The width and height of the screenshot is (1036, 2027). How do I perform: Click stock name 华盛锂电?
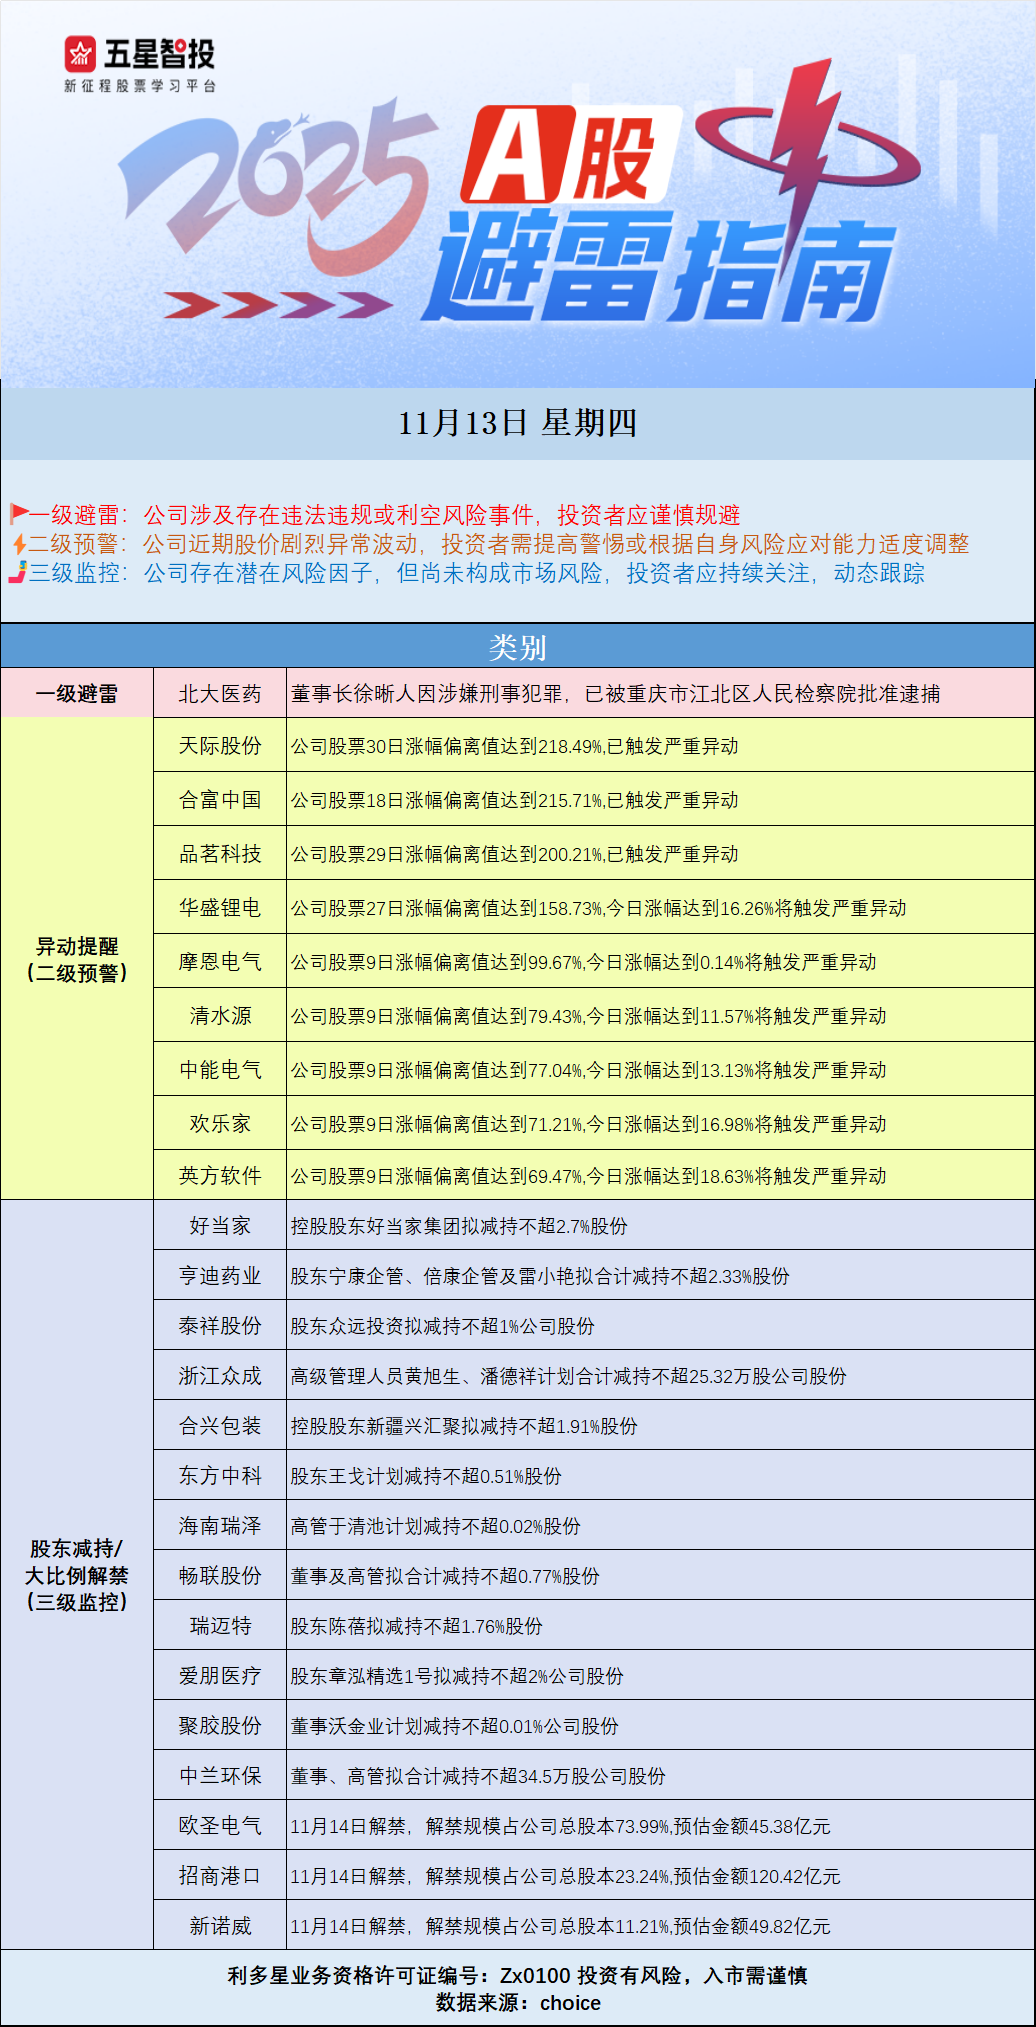pyautogui.click(x=220, y=907)
